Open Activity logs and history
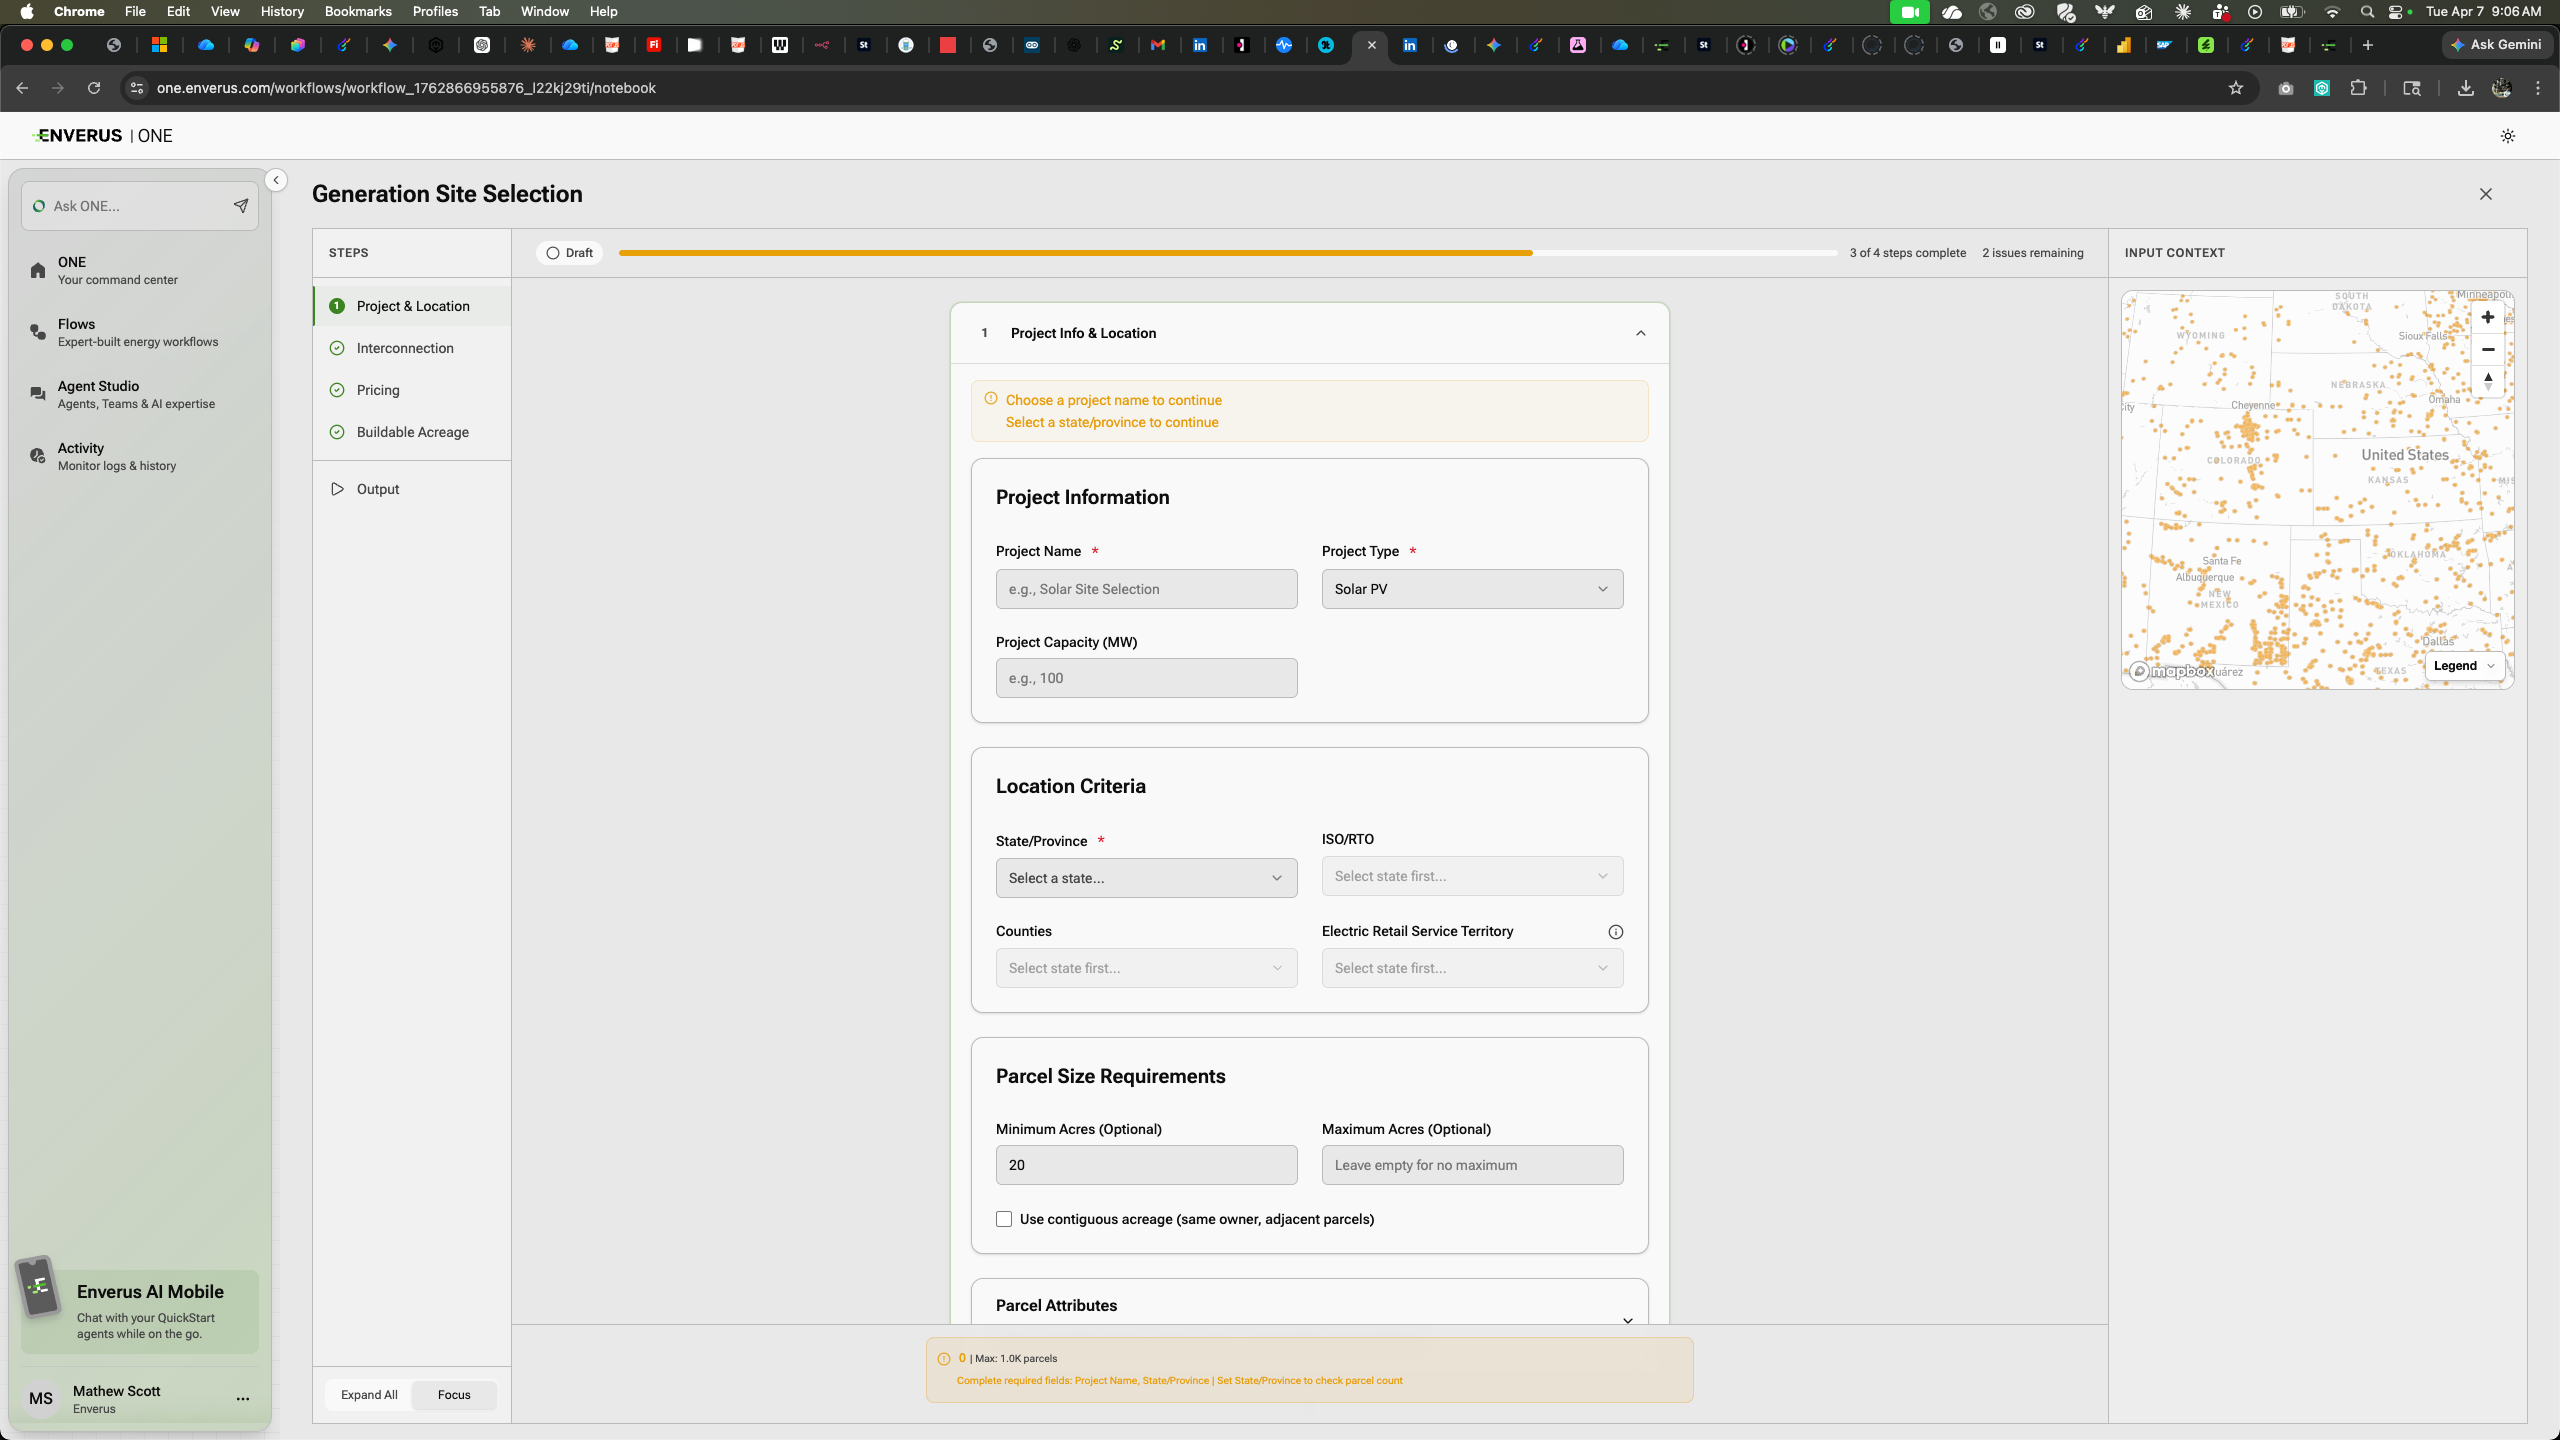Image resolution: width=2560 pixels, height=1440 pixels. 116,456
